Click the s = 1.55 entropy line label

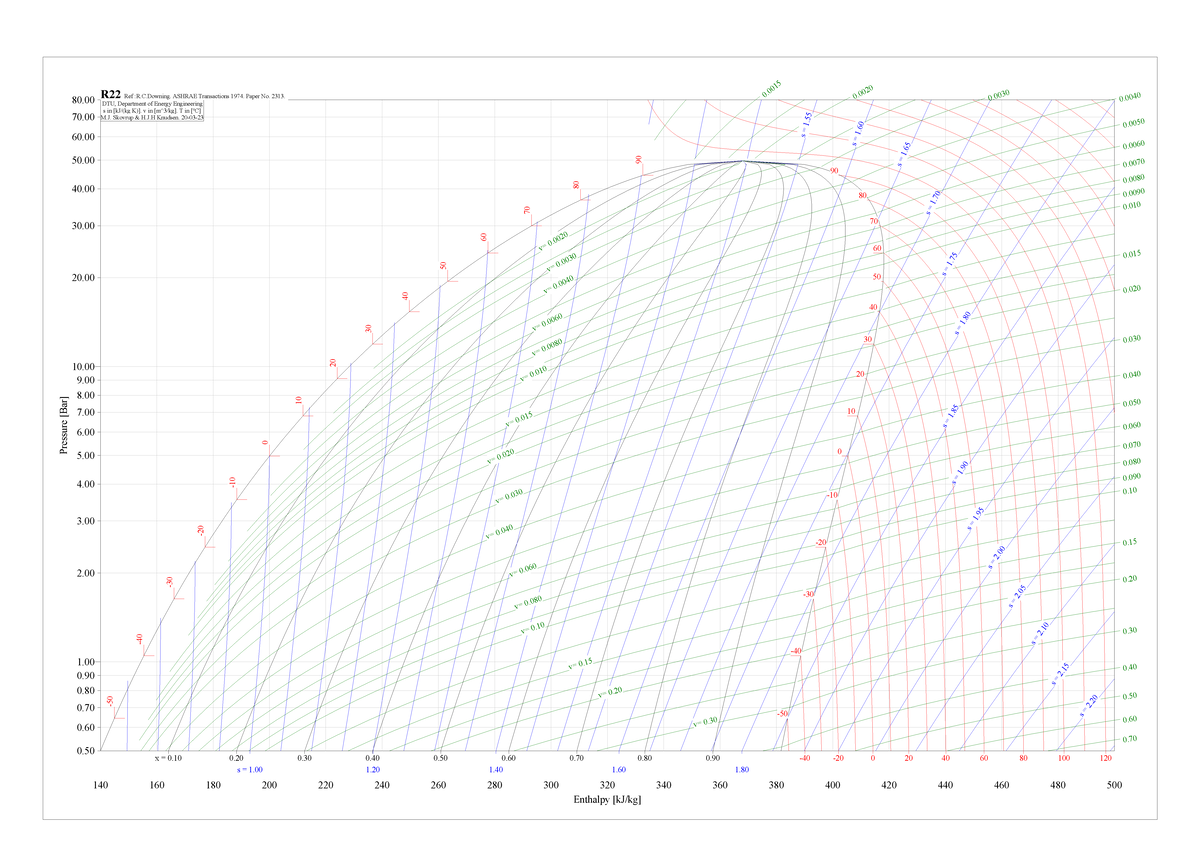[807, 123]
